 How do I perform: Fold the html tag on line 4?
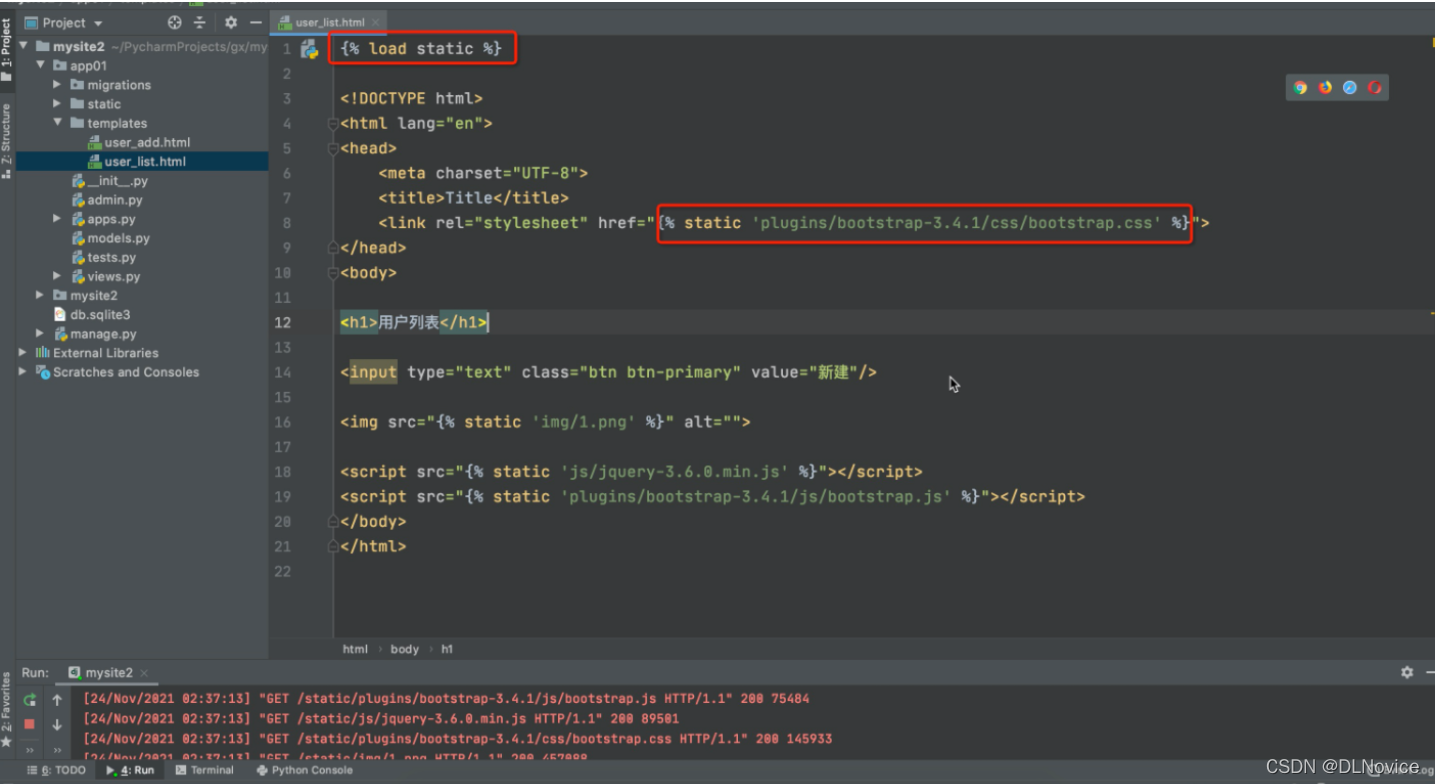click(333, 124)
